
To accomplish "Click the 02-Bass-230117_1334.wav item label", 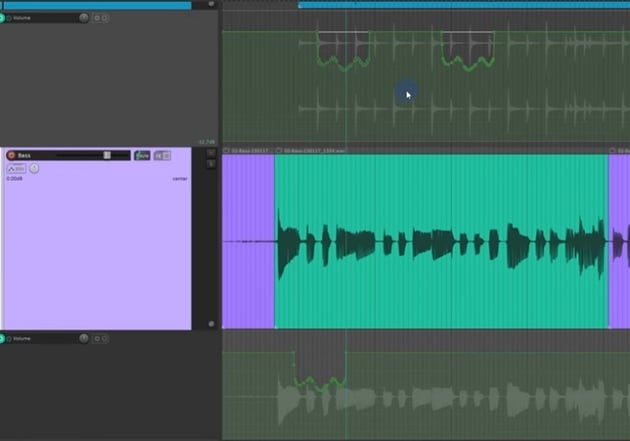I will click(x=315, y=151).
